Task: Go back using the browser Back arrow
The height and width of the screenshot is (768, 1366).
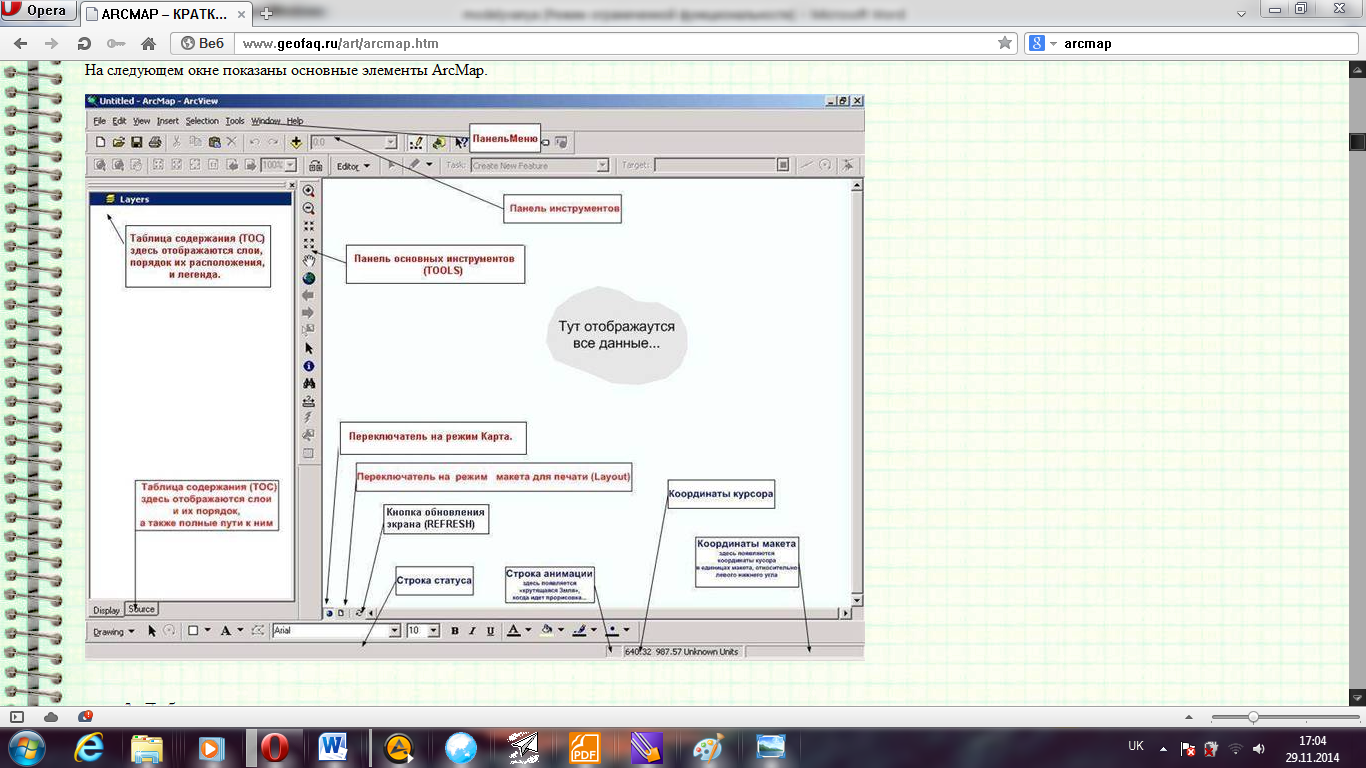Action: click(x=21, y=44)
